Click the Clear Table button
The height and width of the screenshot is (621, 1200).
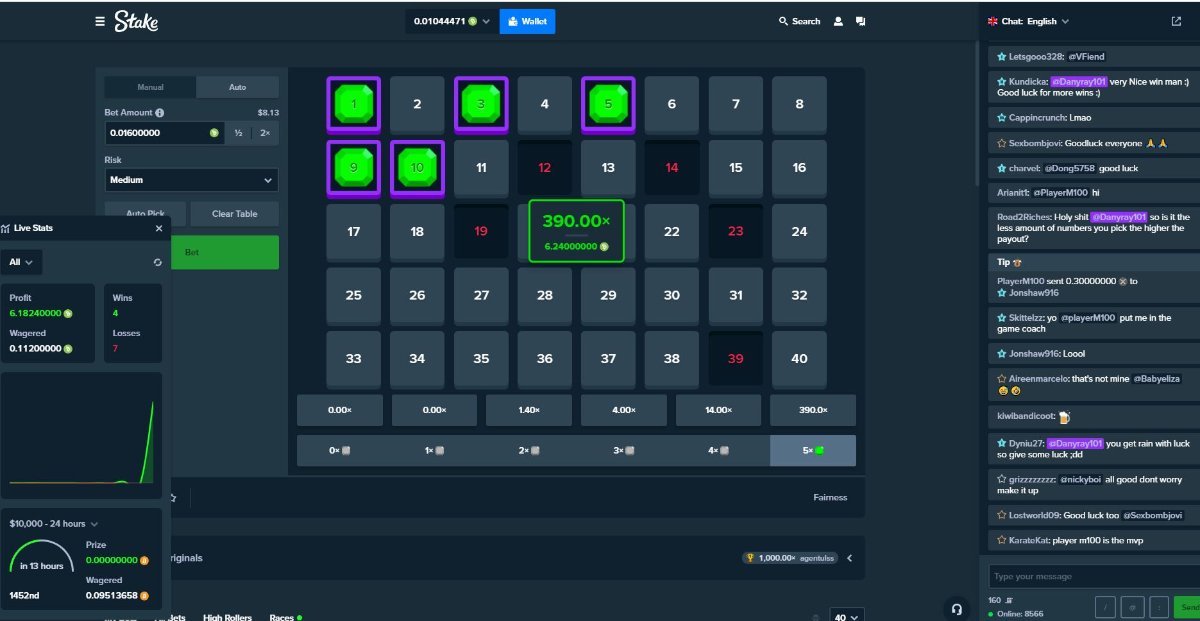pyautogui.click(x=234, y=214)
